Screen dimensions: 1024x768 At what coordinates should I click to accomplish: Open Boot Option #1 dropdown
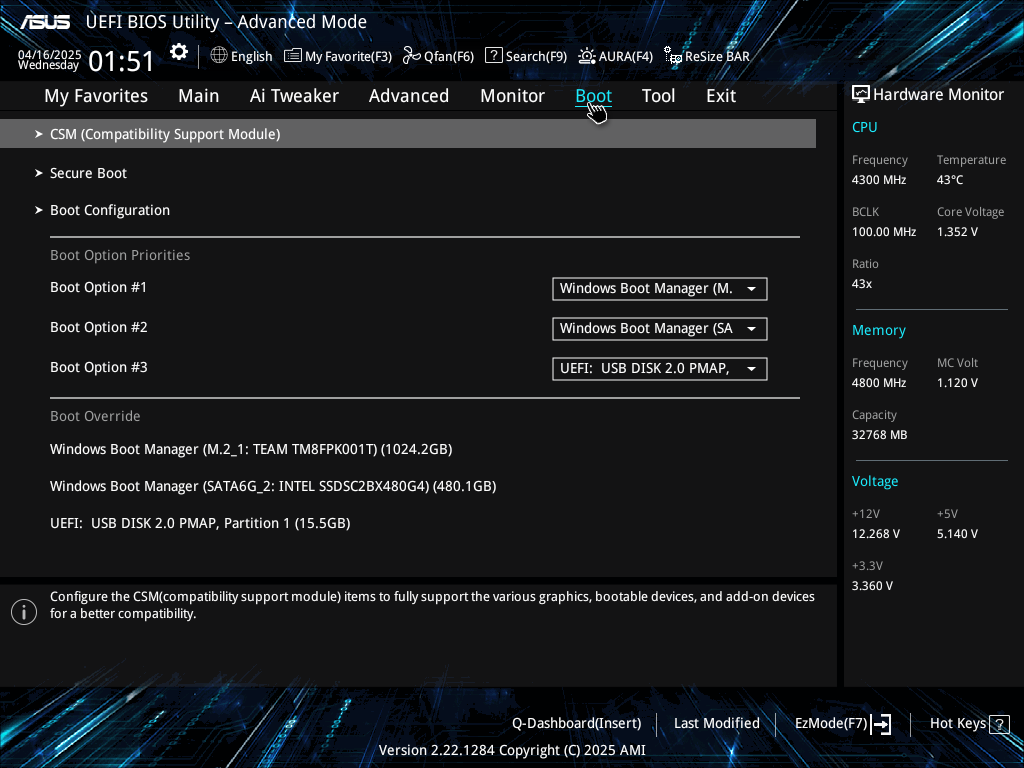(660, 289)
